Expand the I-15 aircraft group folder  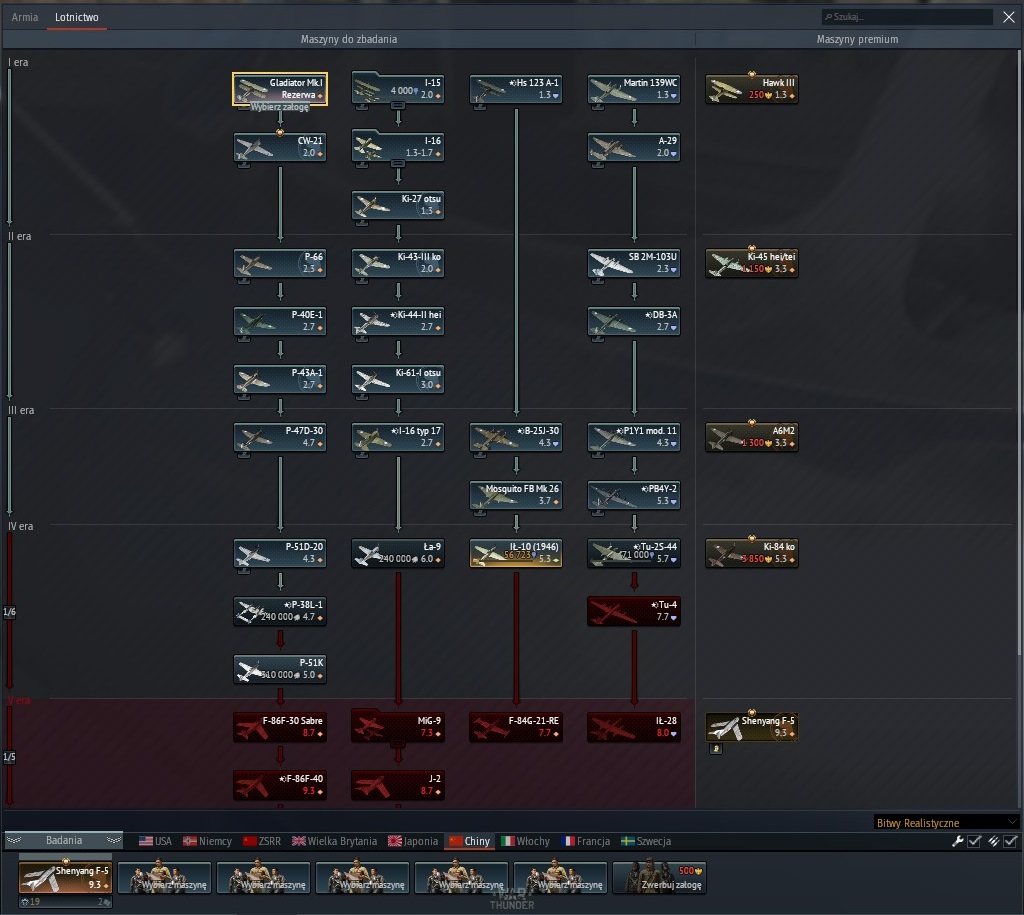coord(398,106)
